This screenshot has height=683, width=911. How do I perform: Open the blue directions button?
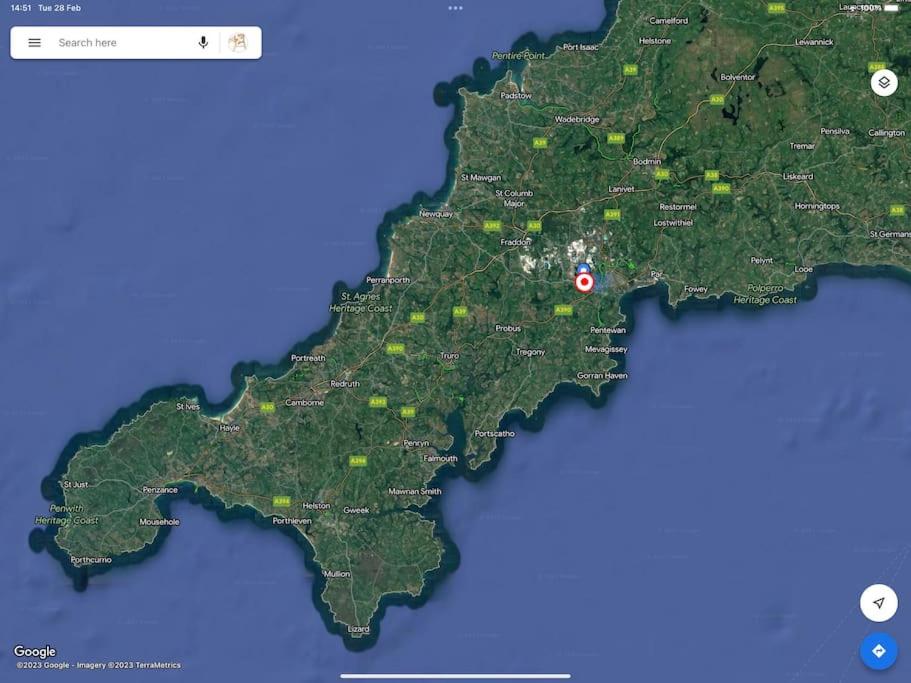click(878, 651)
